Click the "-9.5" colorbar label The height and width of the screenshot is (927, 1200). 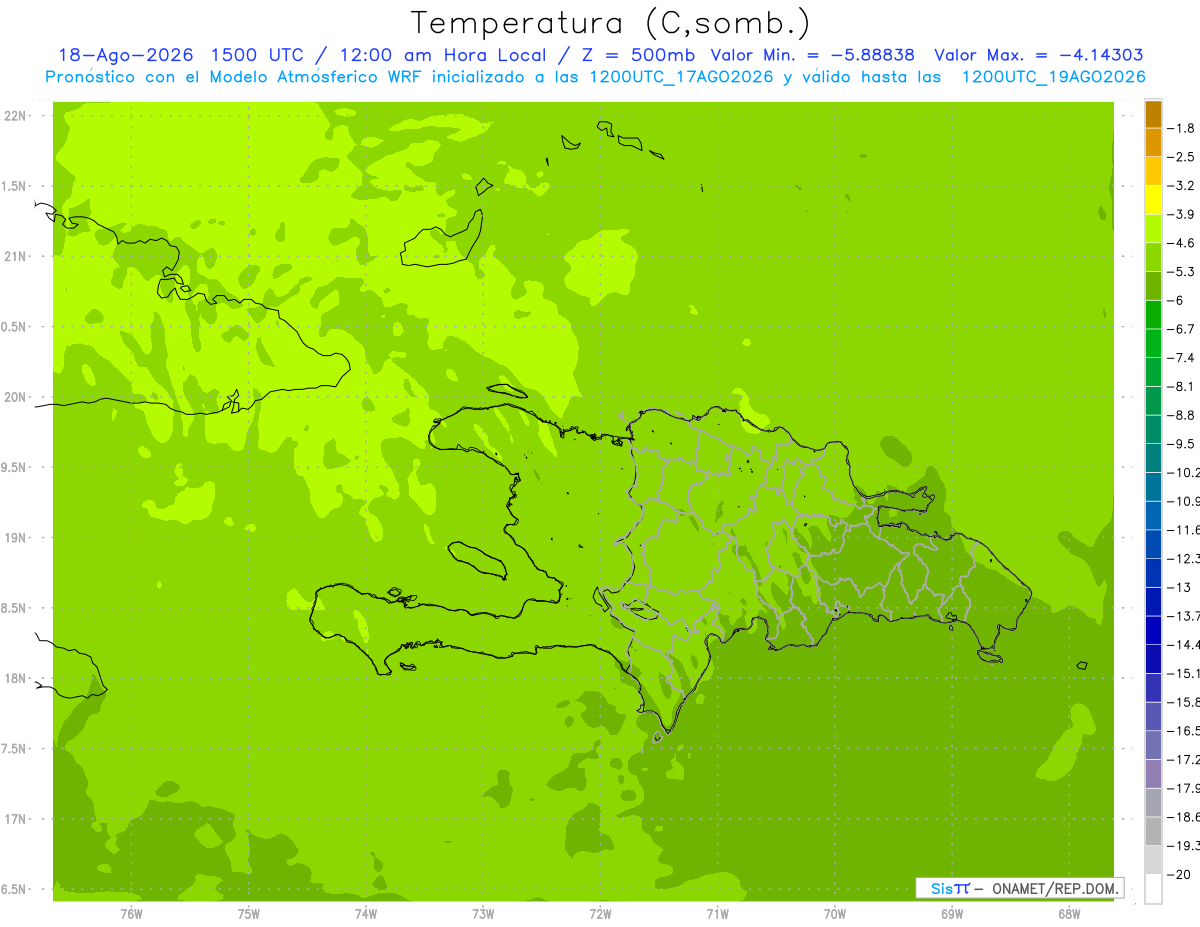point(1183,444)
